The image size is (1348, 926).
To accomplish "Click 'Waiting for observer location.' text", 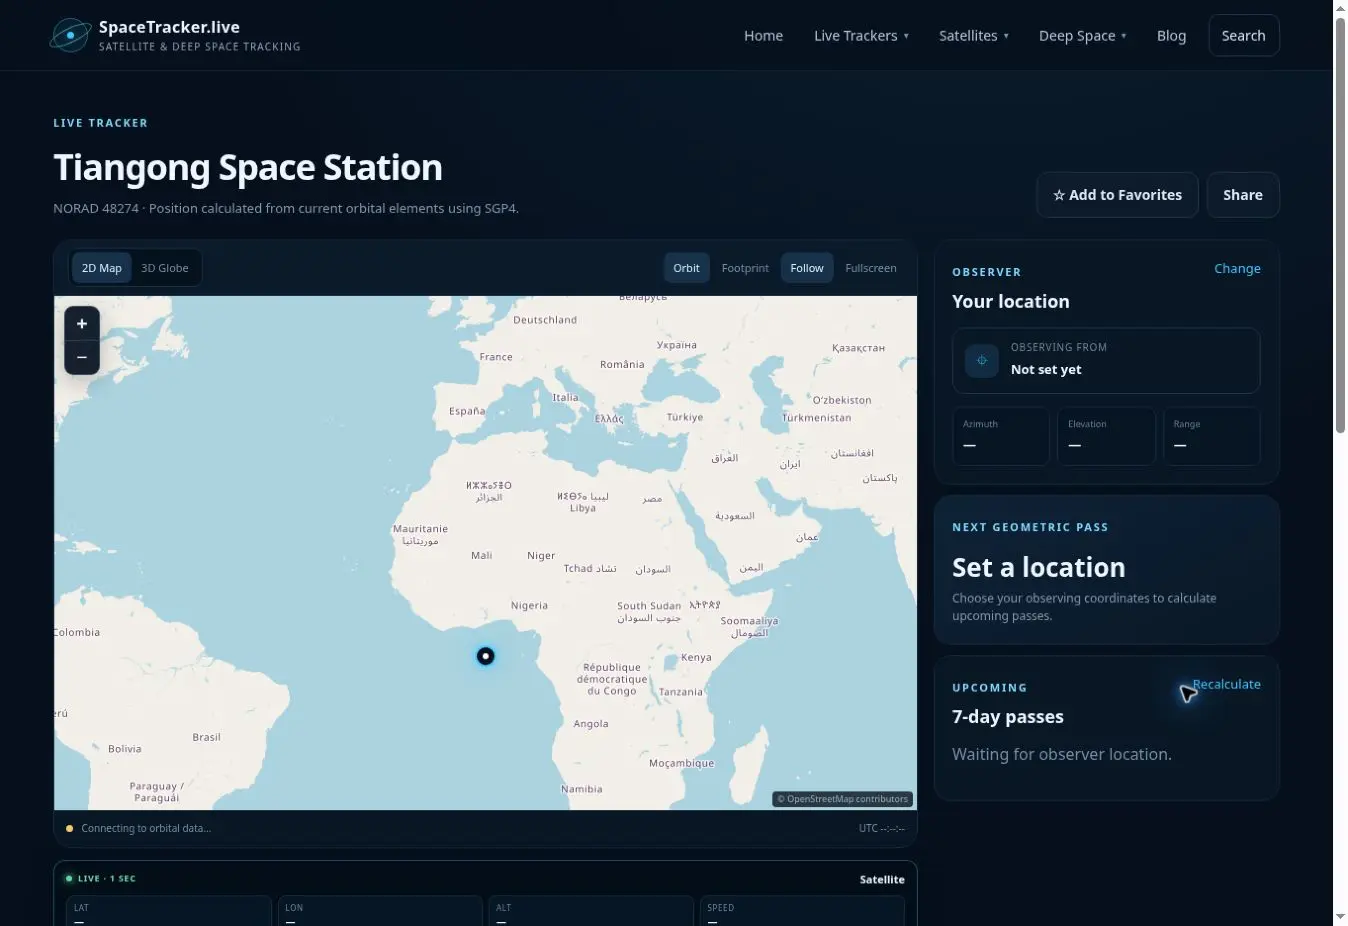I will click(1062, 754).
